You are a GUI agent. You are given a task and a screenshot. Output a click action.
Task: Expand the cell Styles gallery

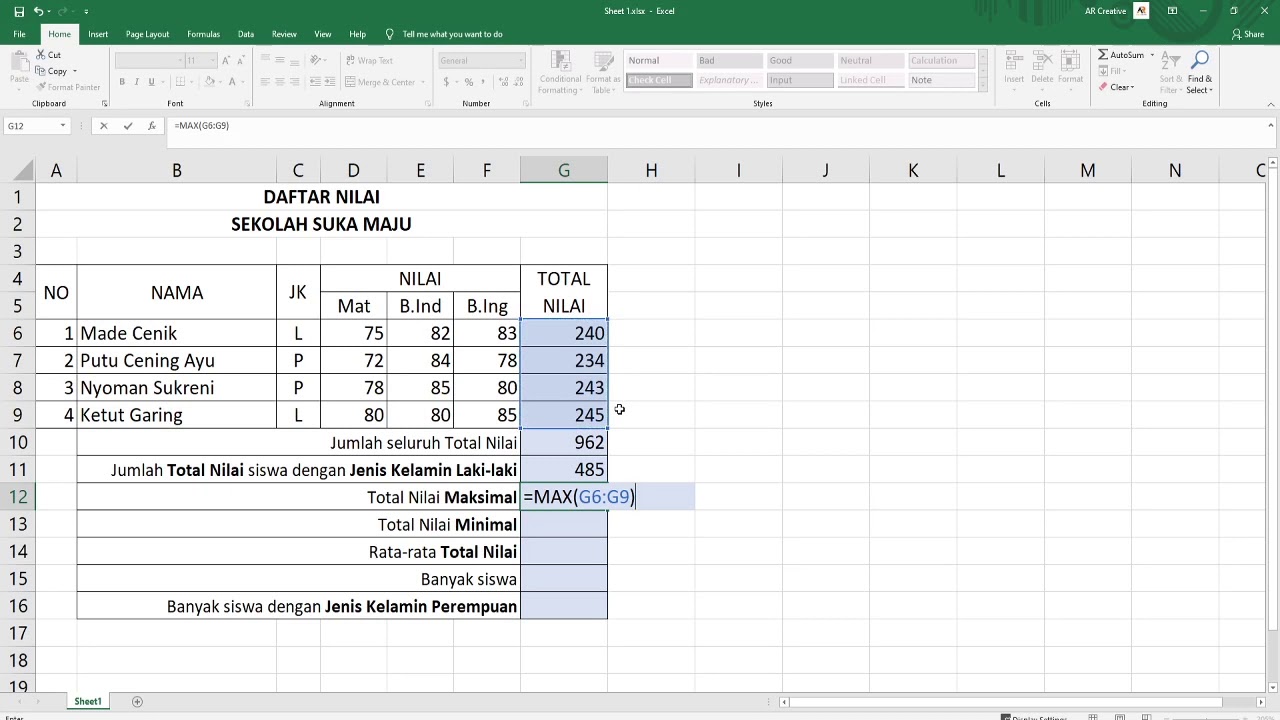984,83
